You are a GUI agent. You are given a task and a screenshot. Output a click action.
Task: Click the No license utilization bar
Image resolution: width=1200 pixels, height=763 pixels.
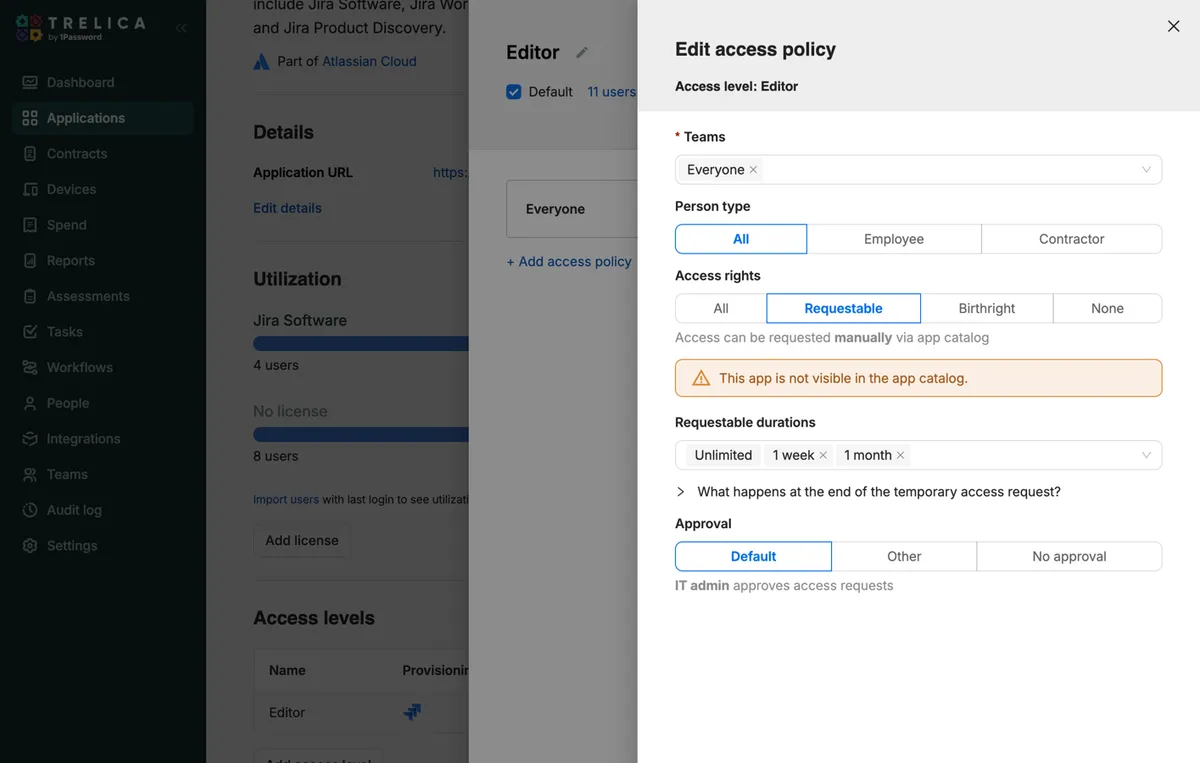point(361,435)
